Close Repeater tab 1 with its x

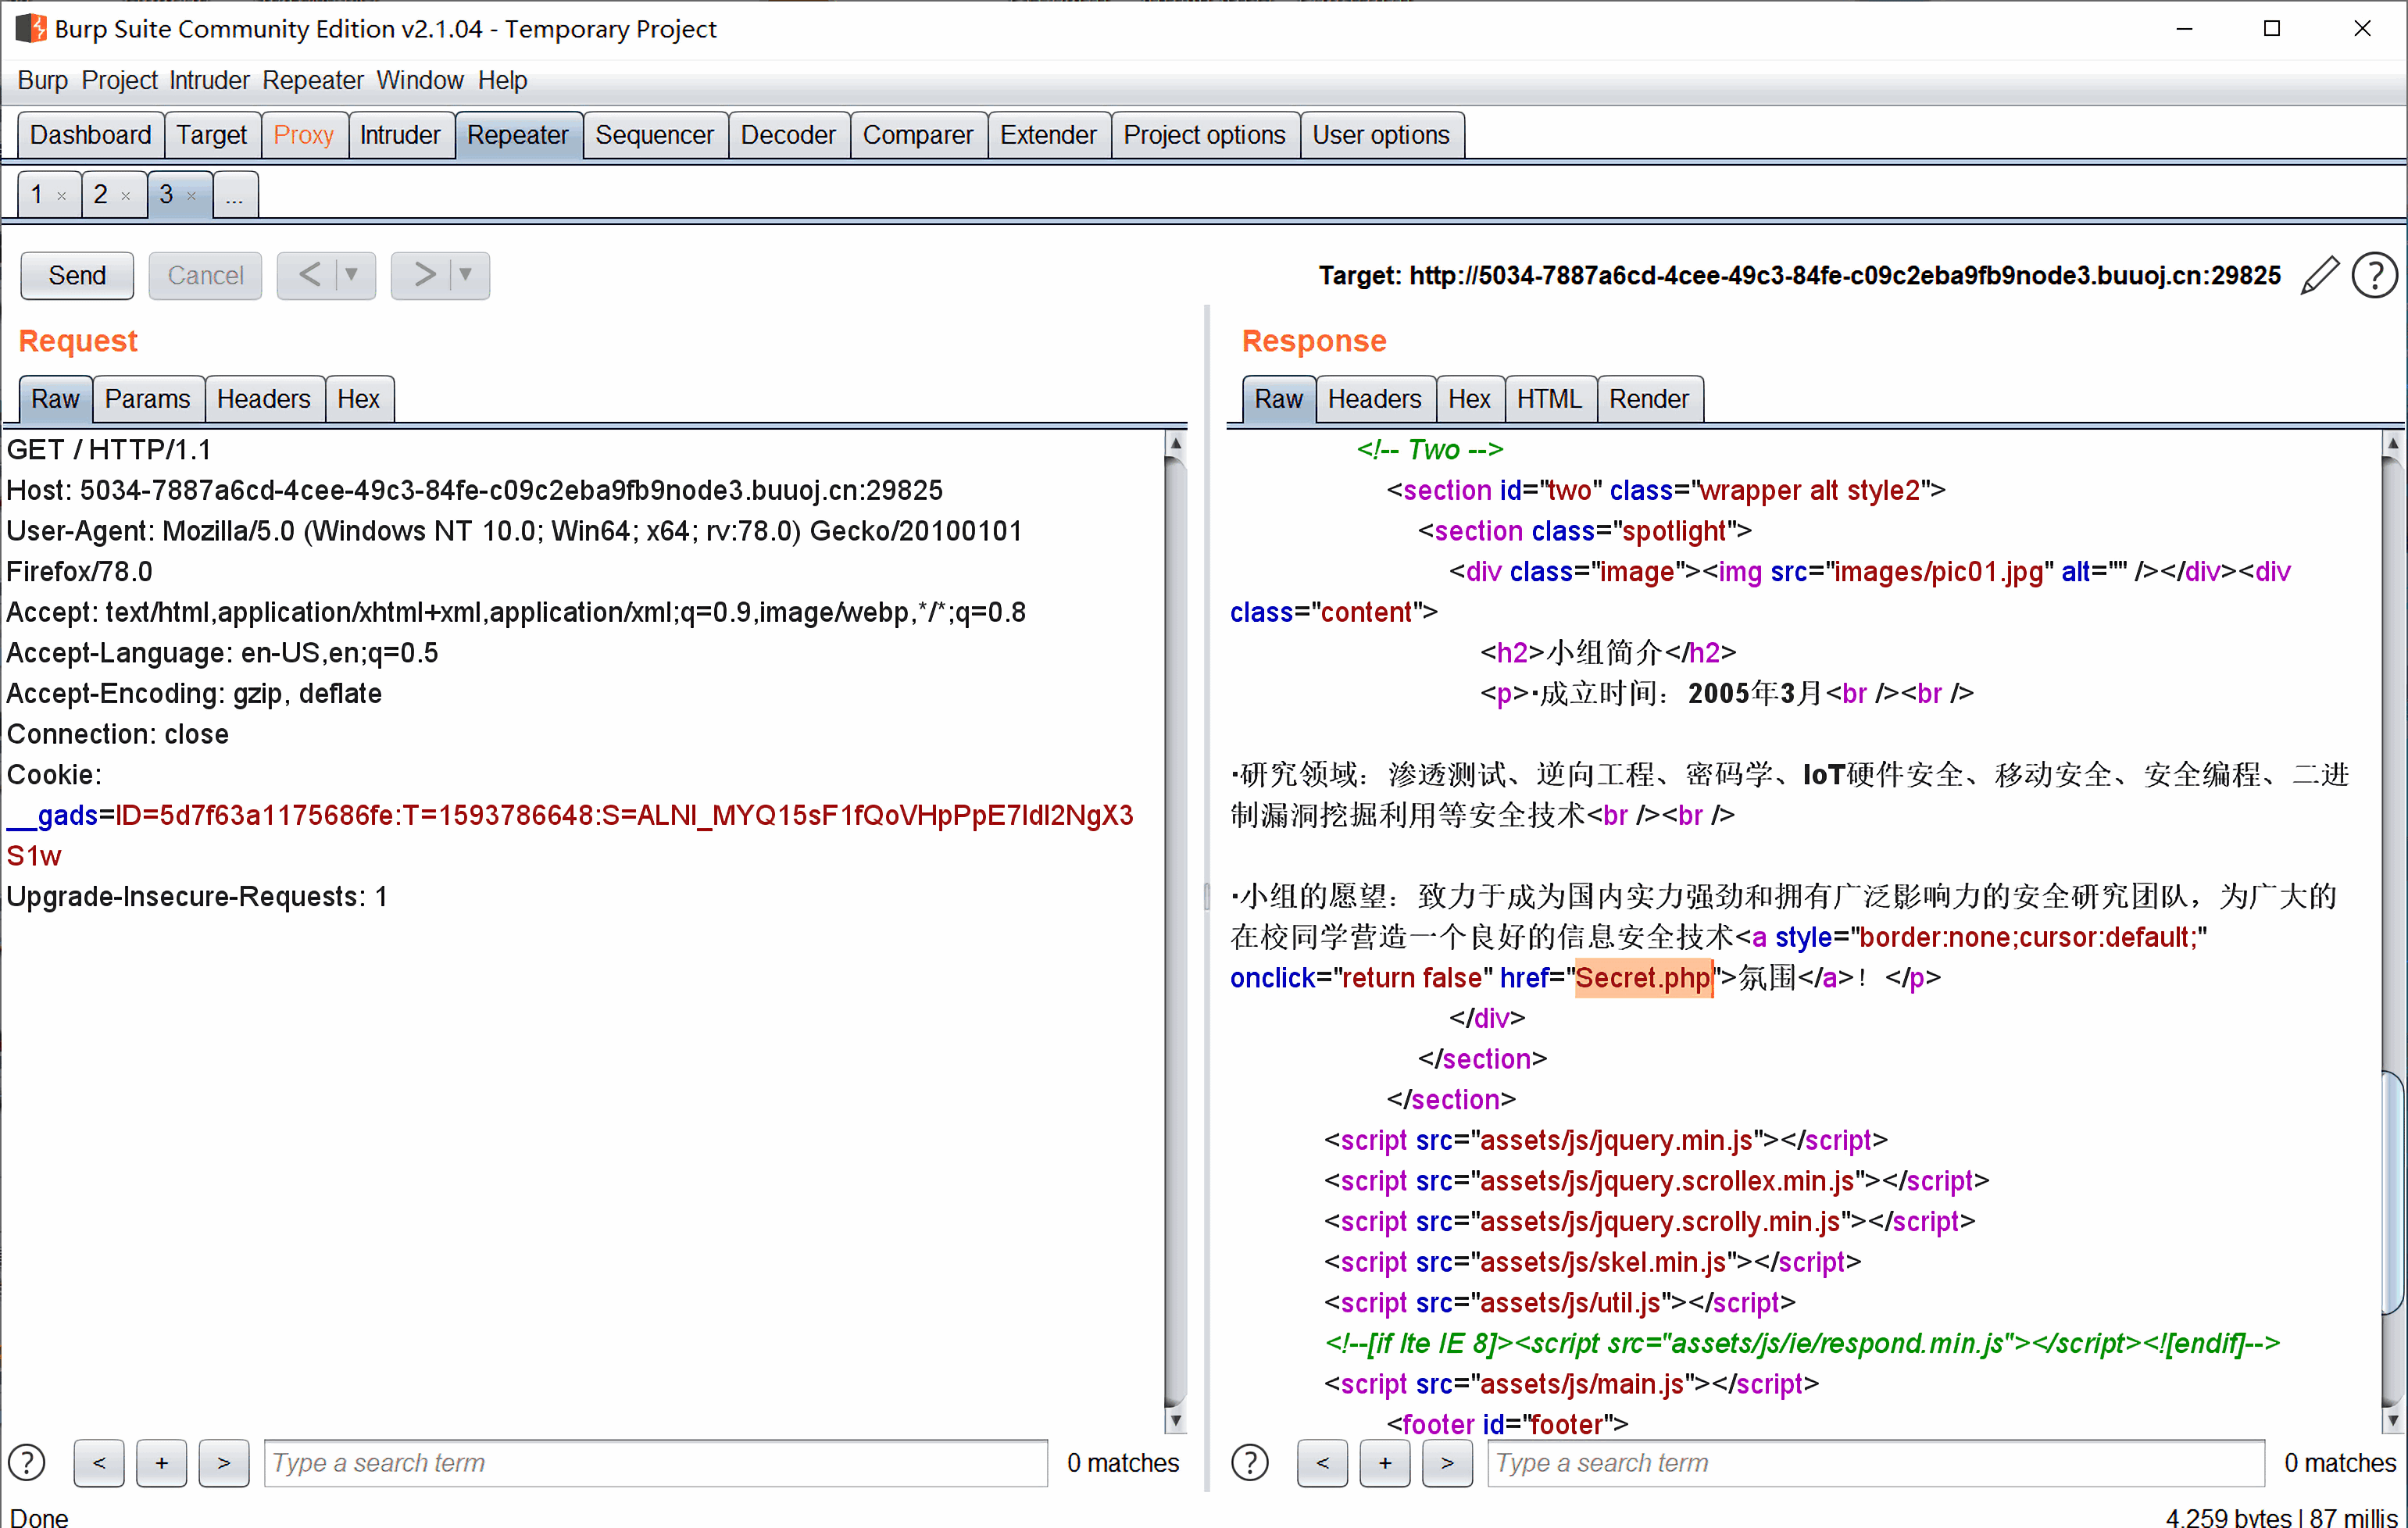click(62, 196)
